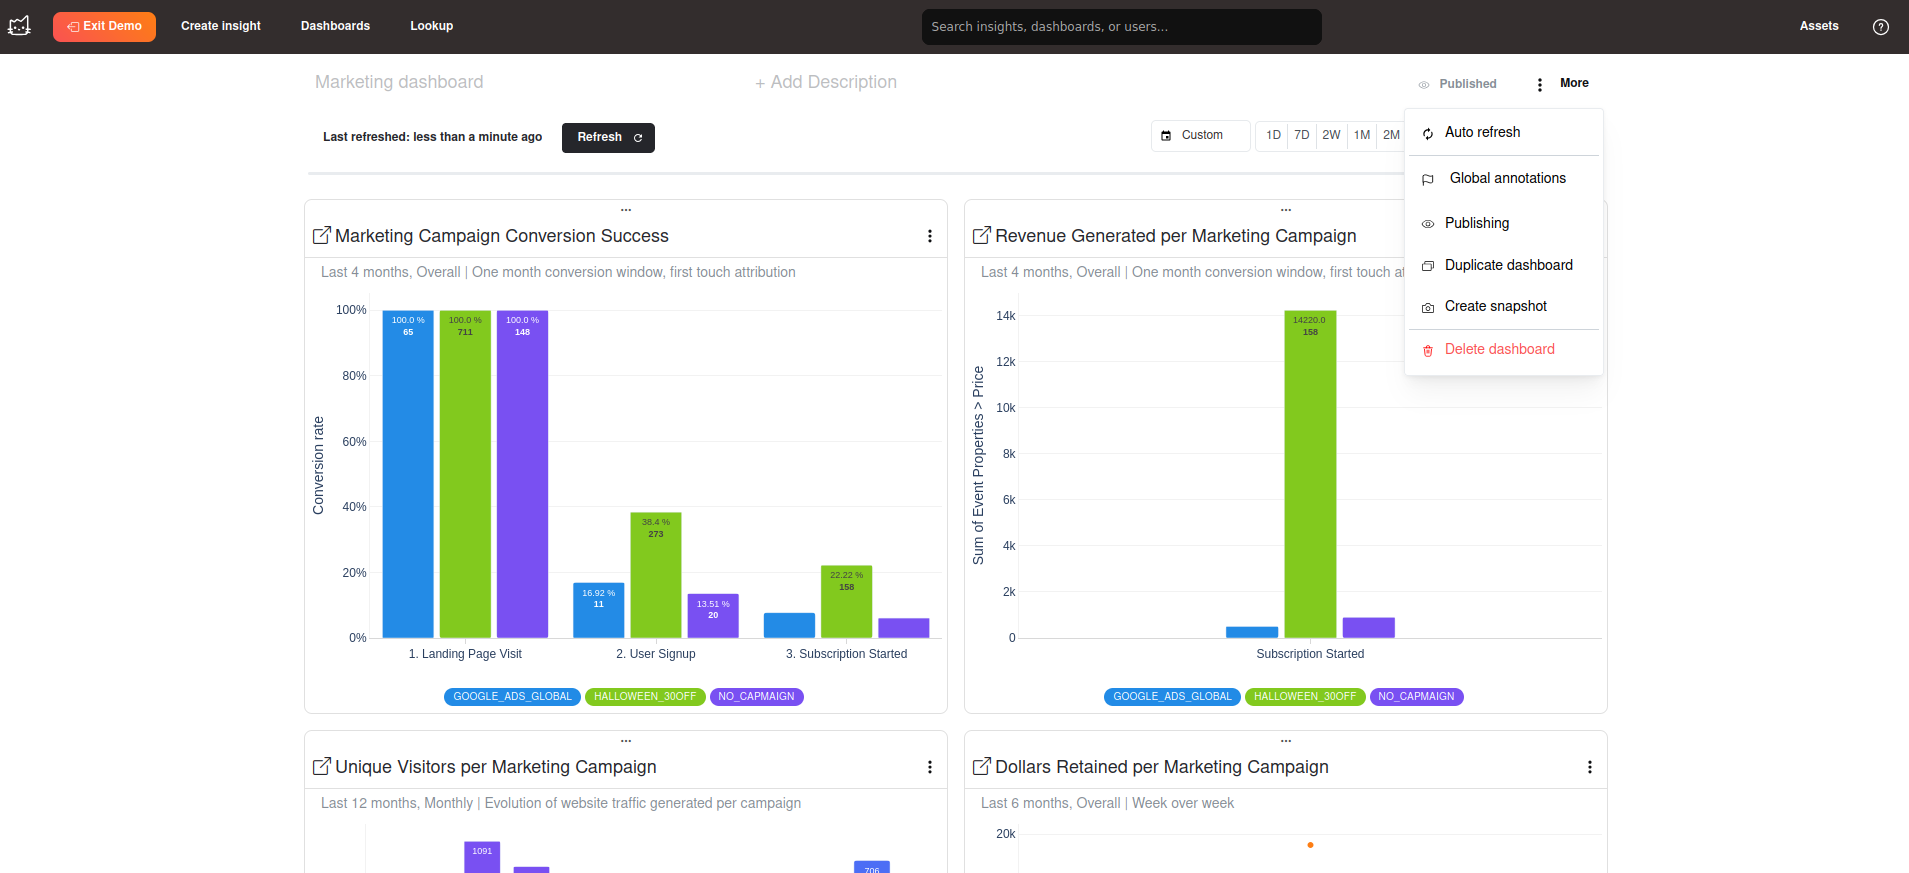Toggle GOOGLE_ADS_GLOBAL legend in Revenue Generated chart
Viewport: 1909px width, 873px height.
coord(1172,697)
